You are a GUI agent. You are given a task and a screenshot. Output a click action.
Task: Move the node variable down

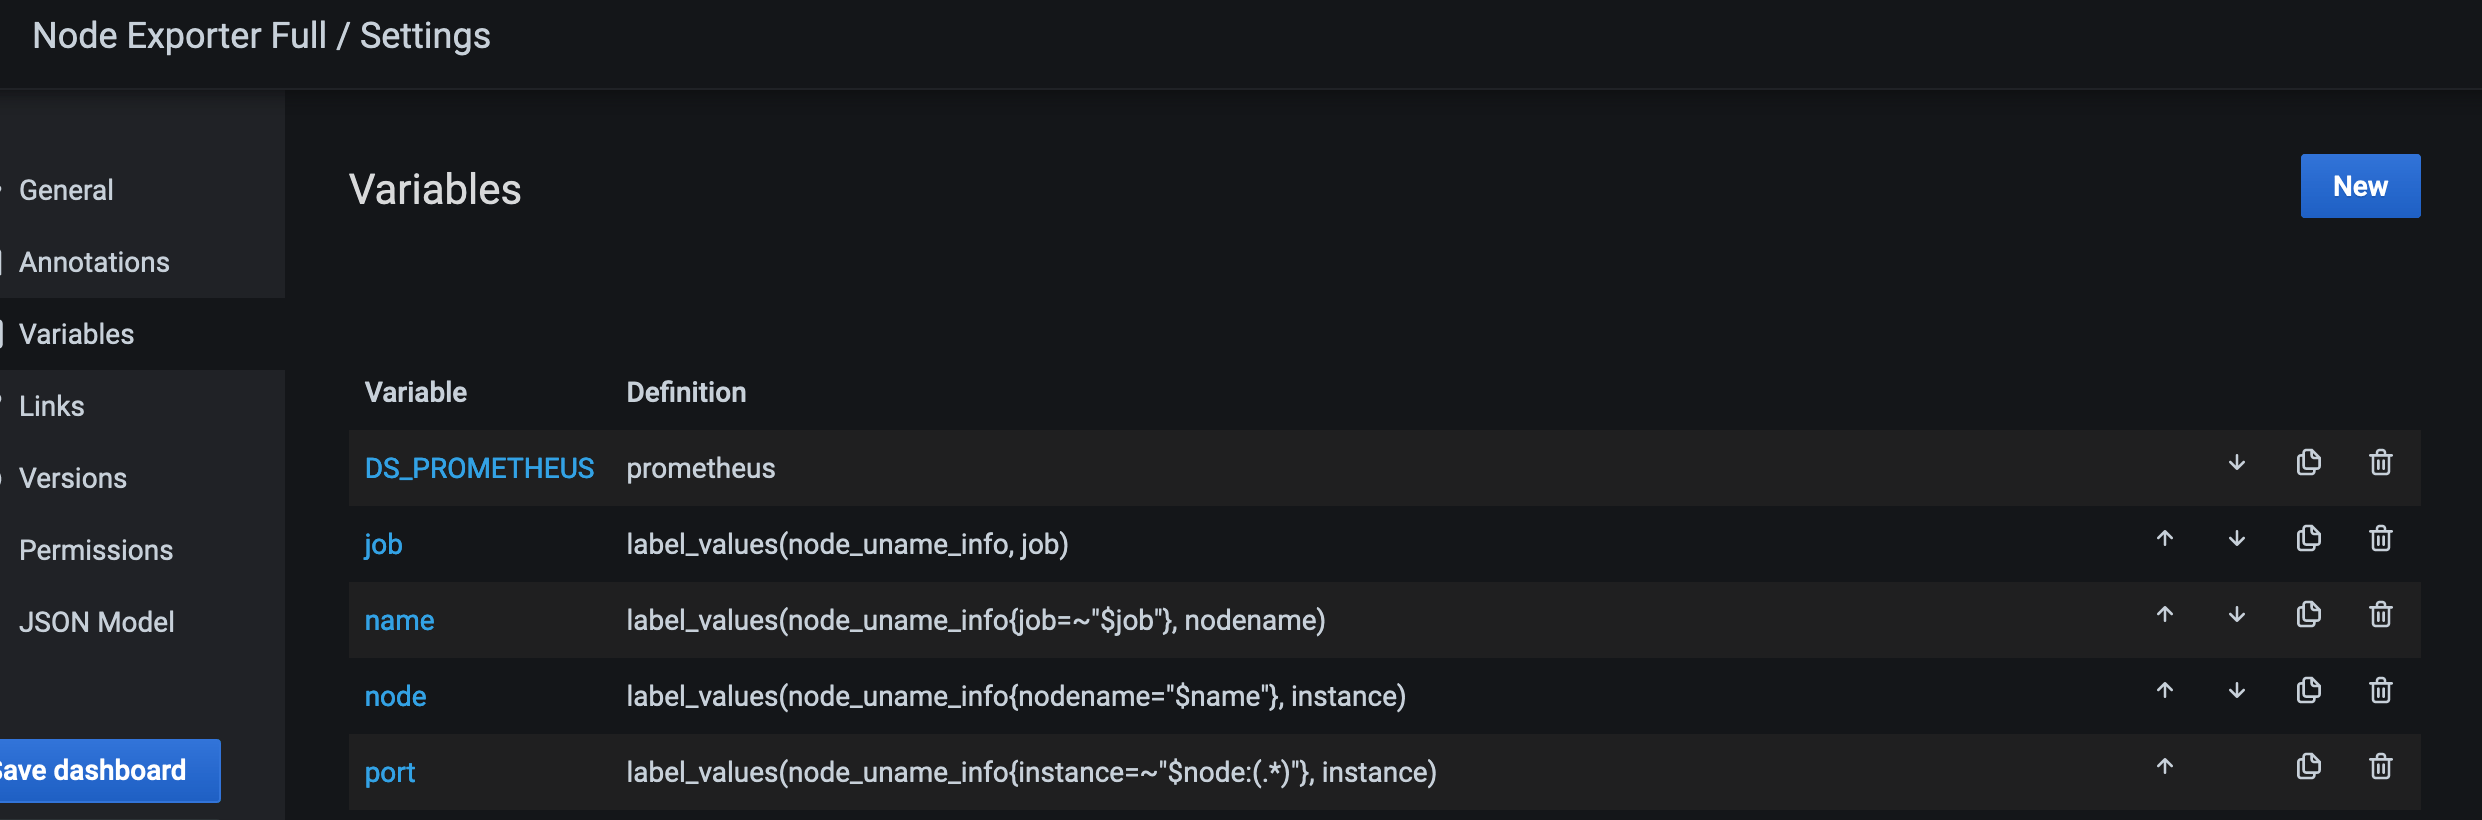(2236, 690)
